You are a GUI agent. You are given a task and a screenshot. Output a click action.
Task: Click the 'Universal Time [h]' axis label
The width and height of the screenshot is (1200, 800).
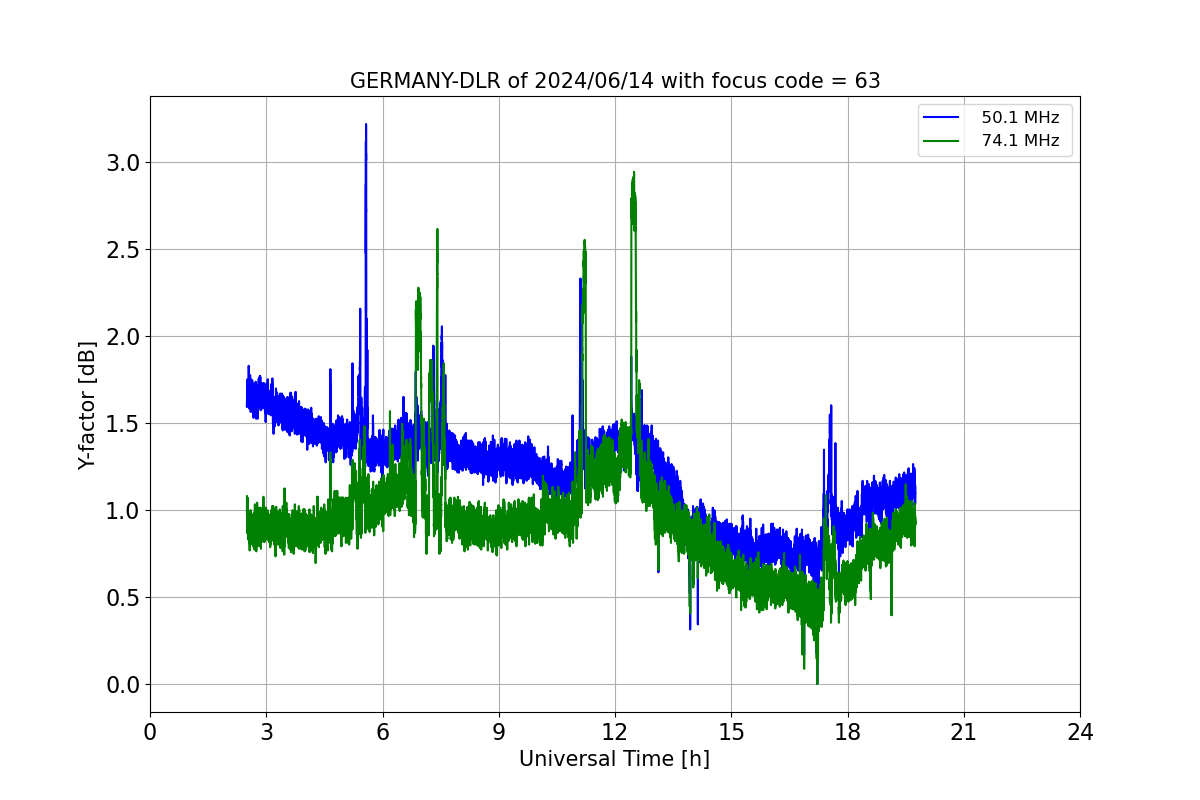pos(614,759)
